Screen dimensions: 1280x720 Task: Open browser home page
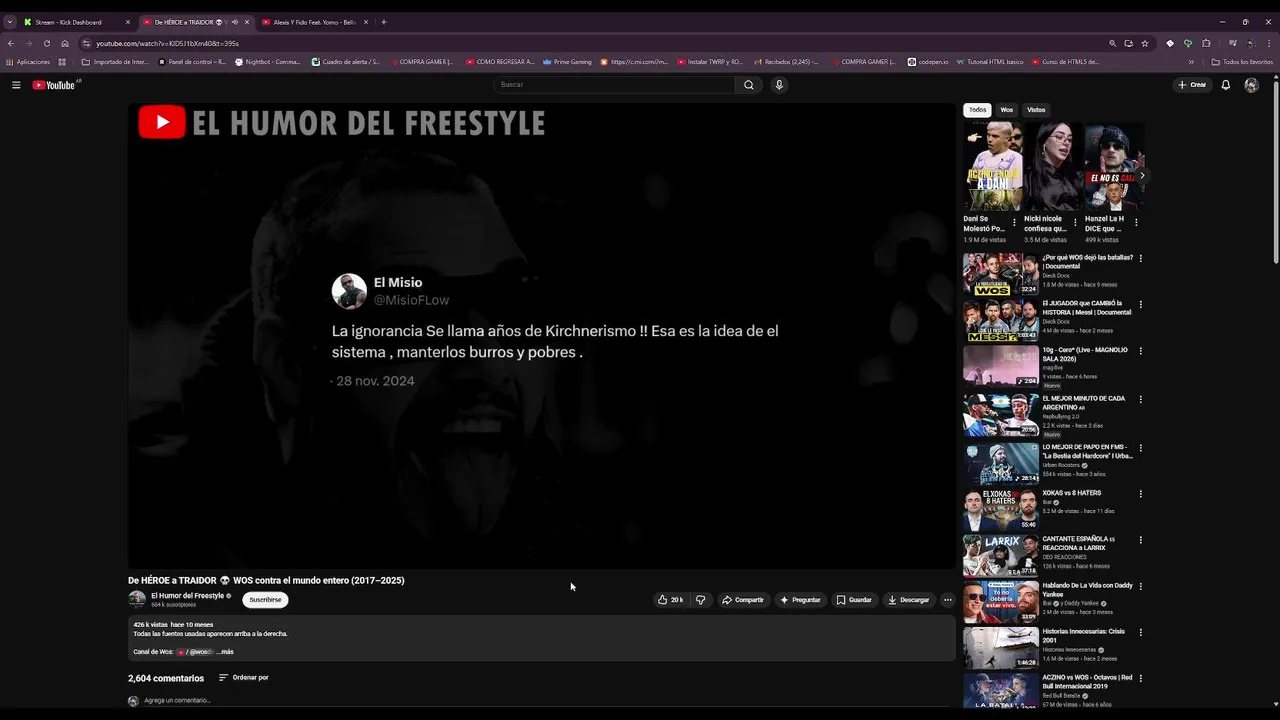coord(65,43)
